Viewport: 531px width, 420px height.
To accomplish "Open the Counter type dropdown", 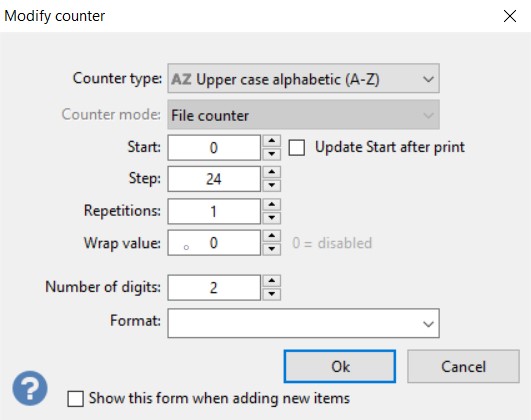I will tap(303, 78).
